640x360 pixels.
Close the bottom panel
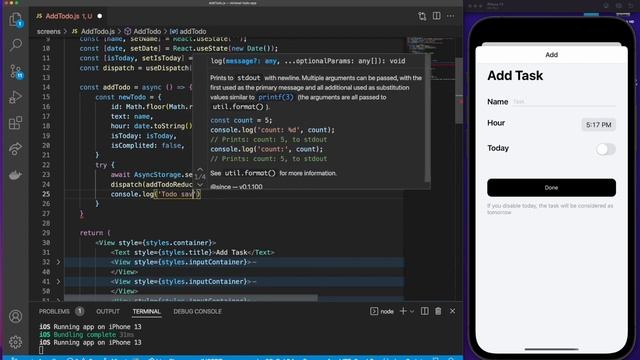pos(452,311)
